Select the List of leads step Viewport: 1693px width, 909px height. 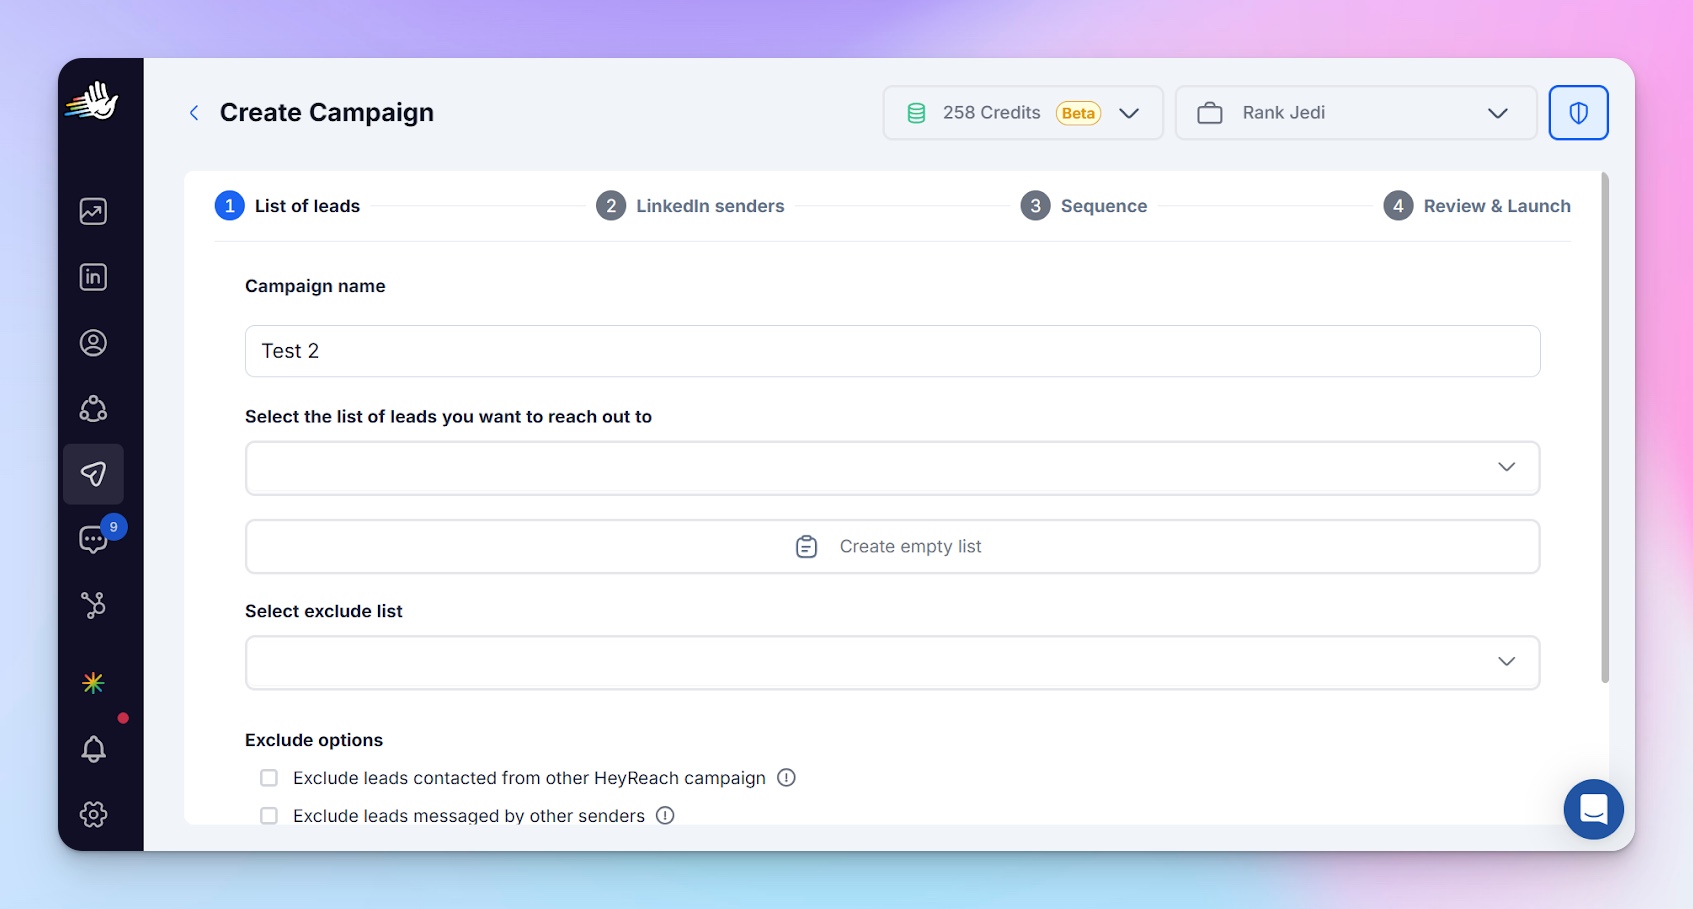pos(288,206)
